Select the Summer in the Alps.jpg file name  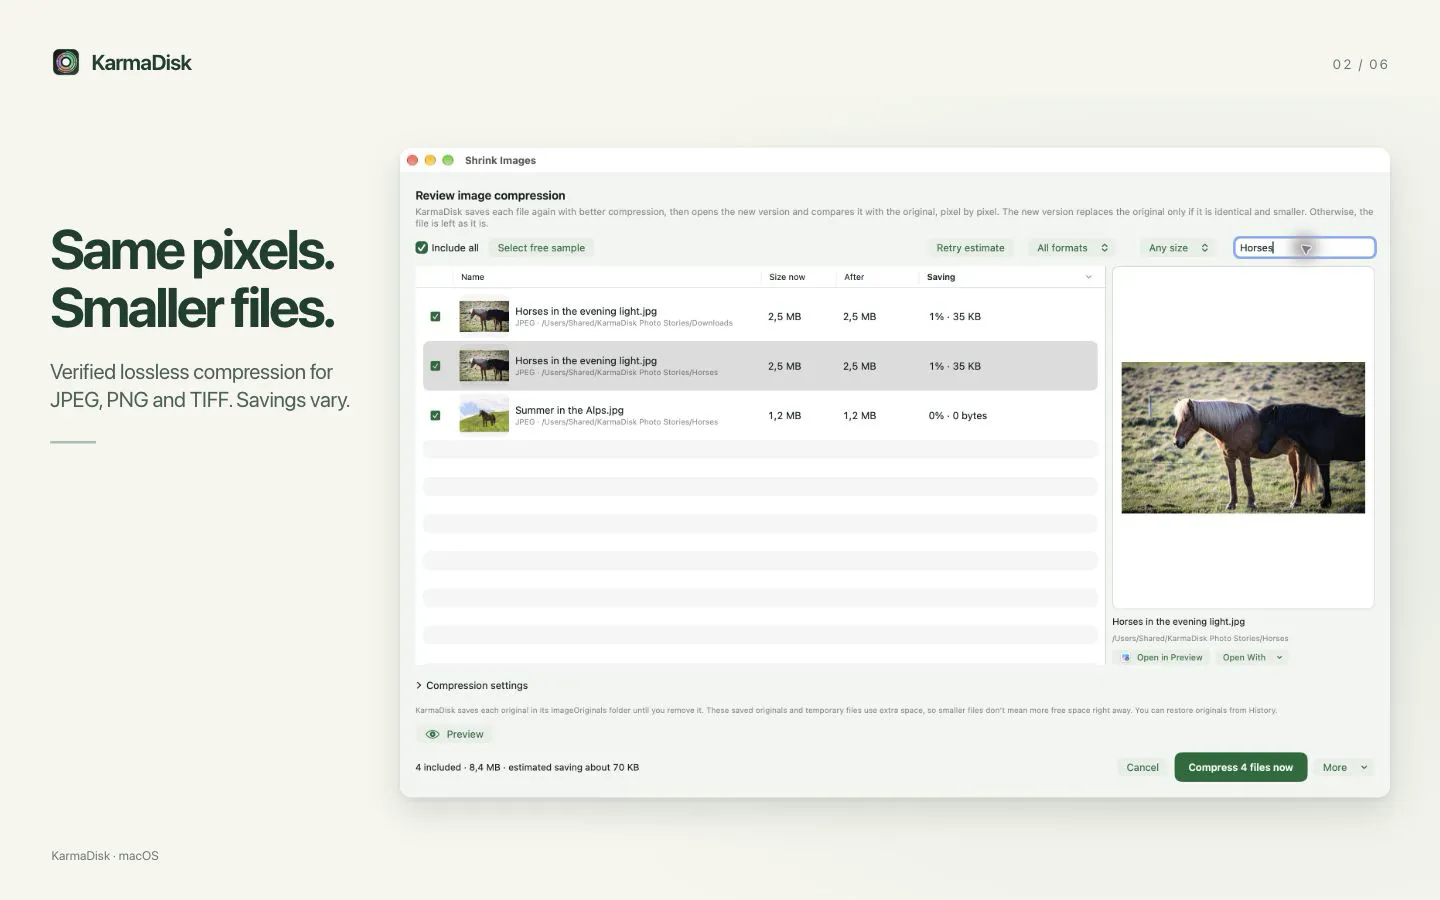click(569, 410)
